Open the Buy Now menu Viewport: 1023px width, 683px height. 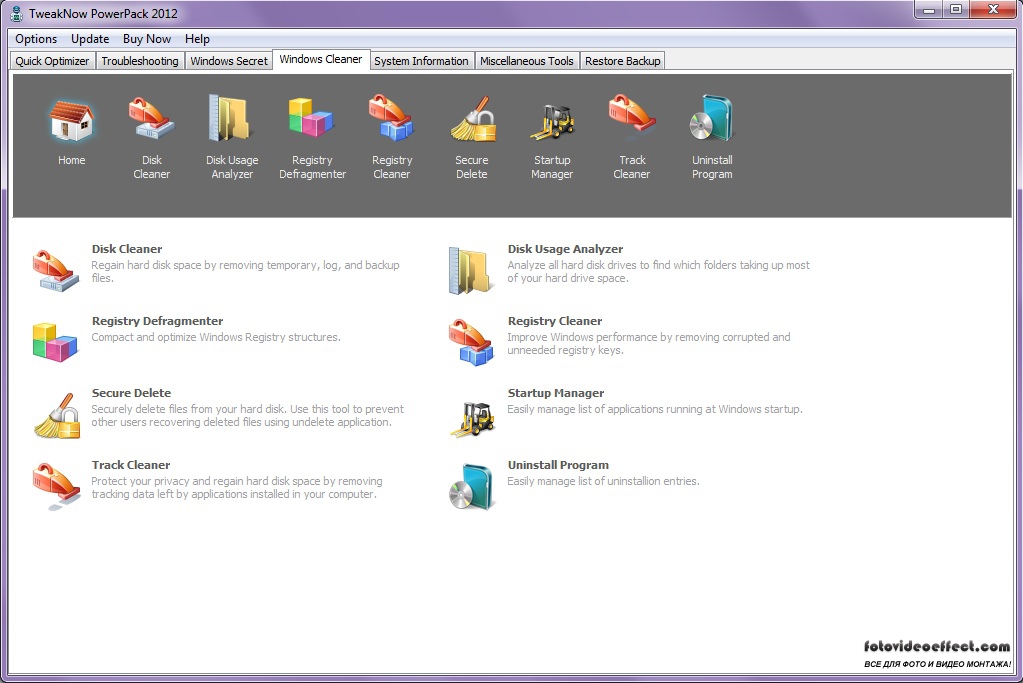147,39
